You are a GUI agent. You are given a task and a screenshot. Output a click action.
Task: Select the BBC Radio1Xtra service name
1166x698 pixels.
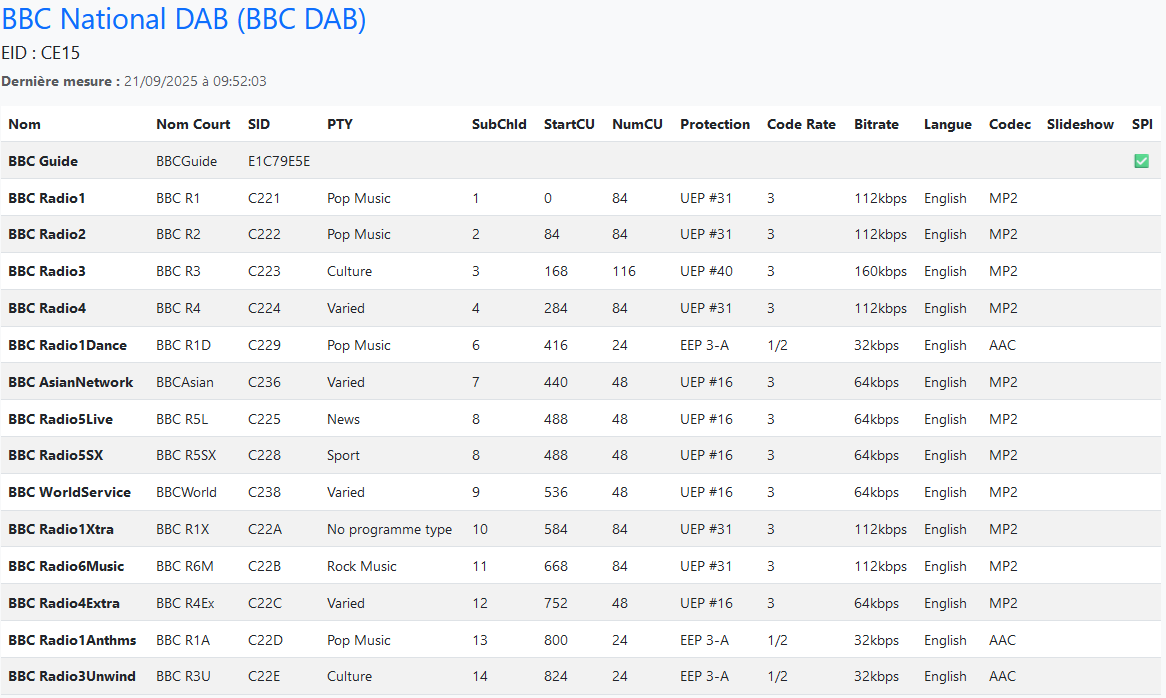pos(61,529)
